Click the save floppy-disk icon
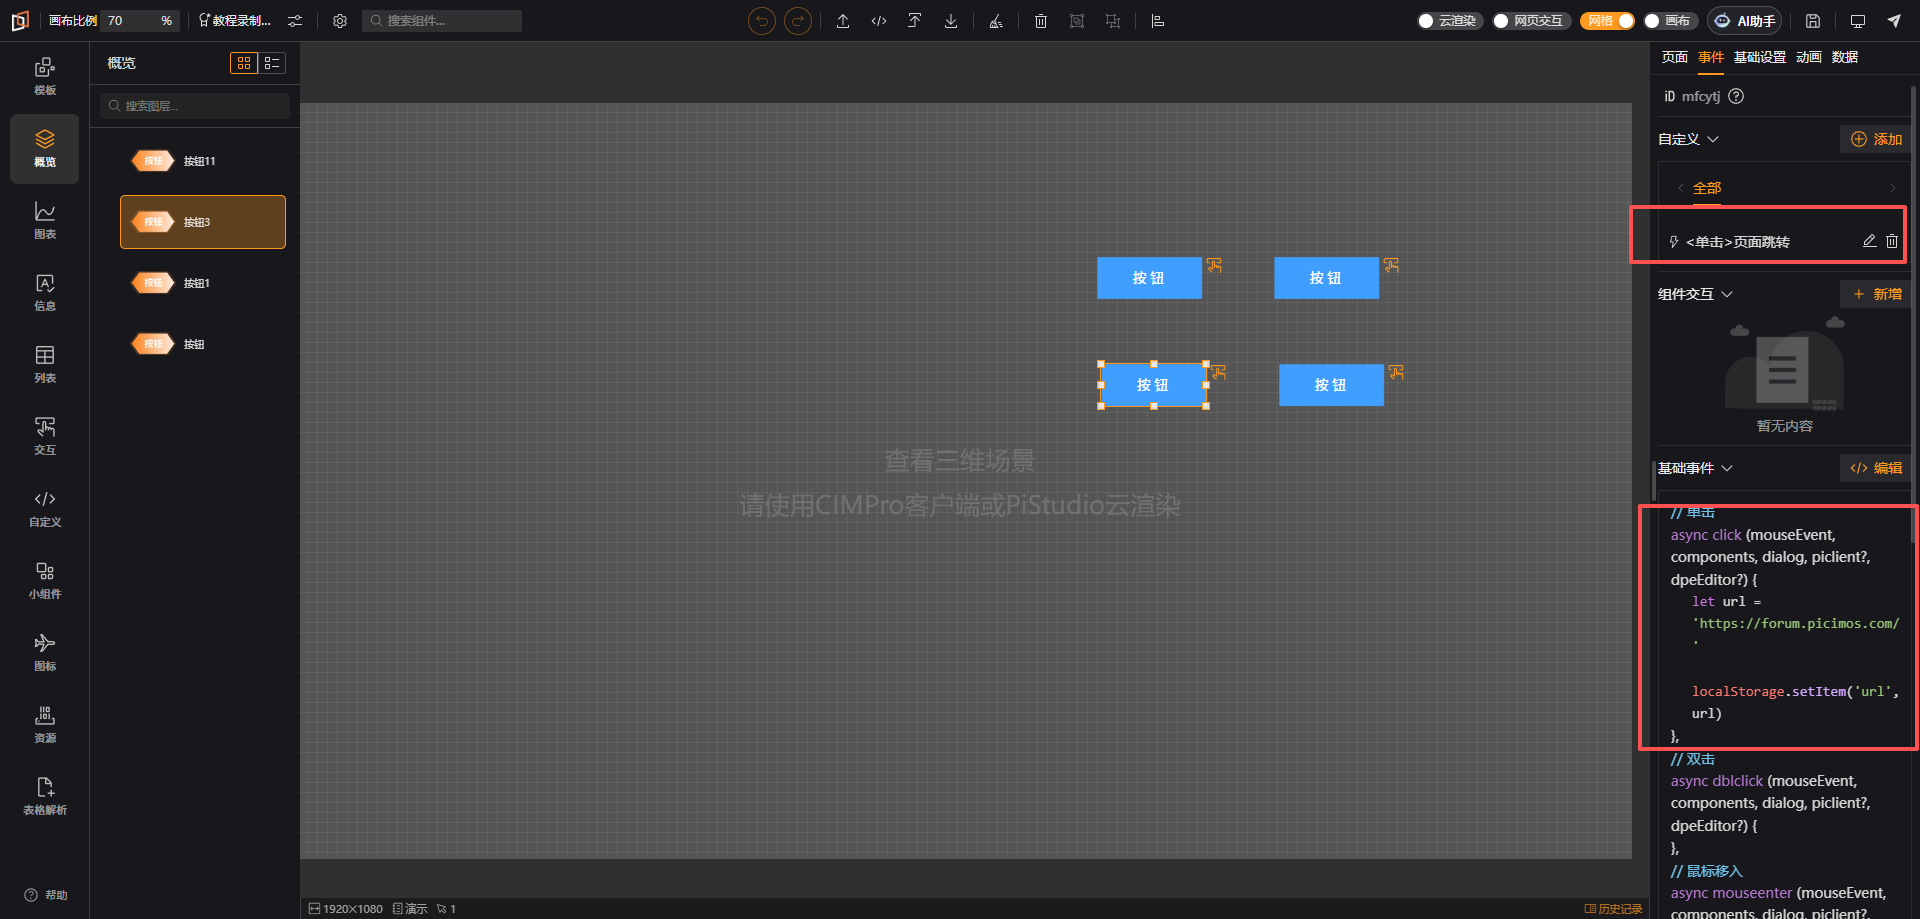 tap(1813, 21)
